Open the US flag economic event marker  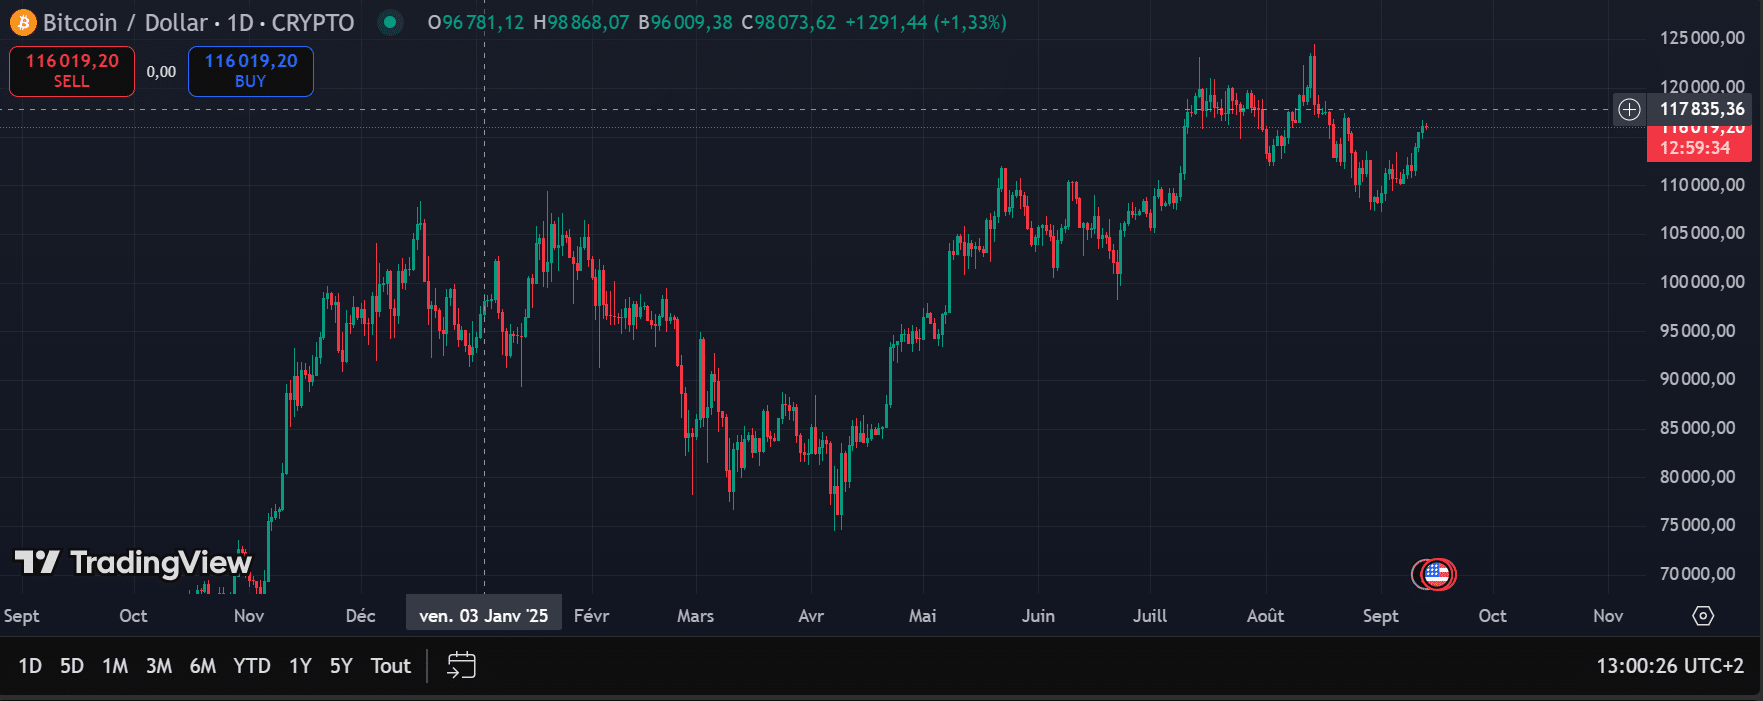click(x=1436, y=574)
